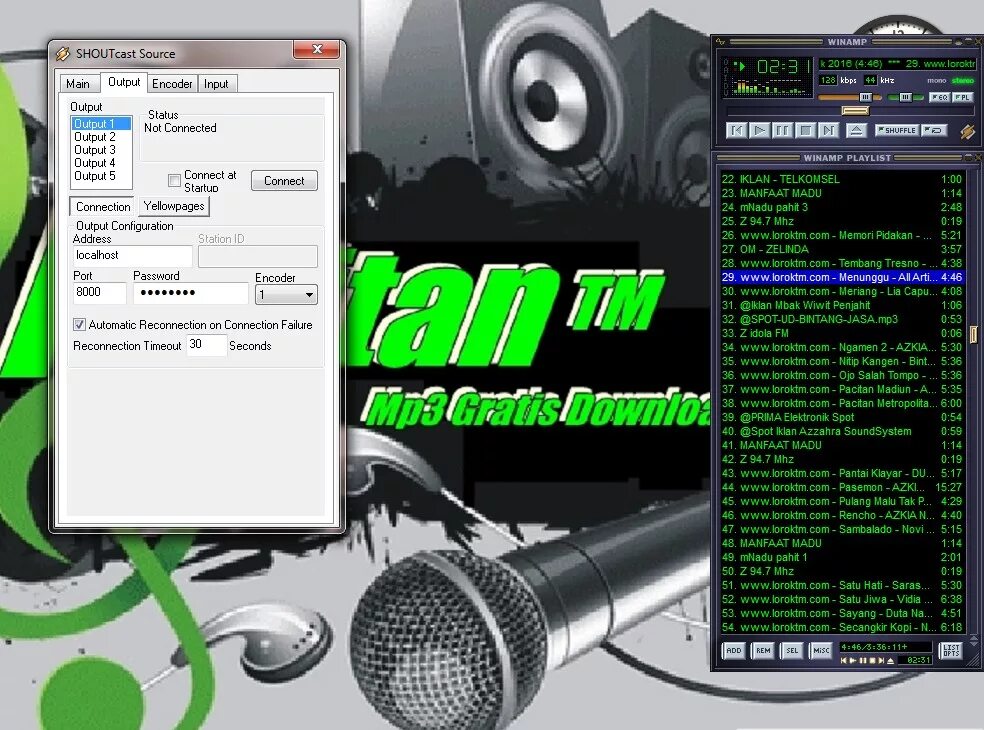Open the MISC menu in Winamp Playlist
The width and height of the screenshot is (984, 730).
[x=821, y=650]
